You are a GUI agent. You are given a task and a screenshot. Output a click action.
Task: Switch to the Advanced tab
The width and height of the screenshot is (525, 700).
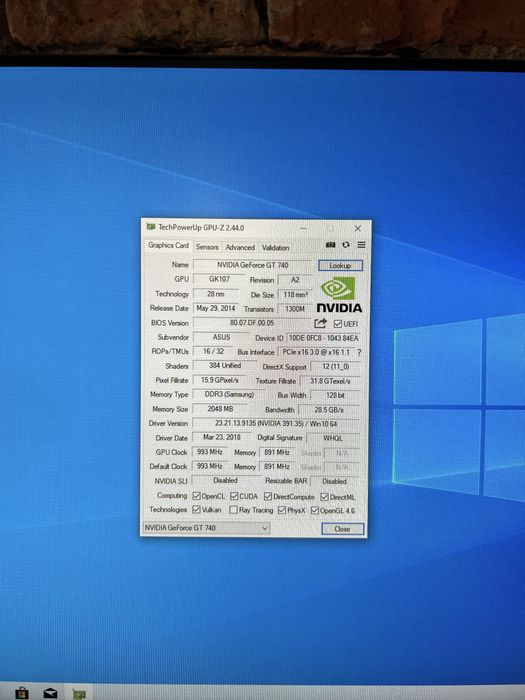point(240,247)
